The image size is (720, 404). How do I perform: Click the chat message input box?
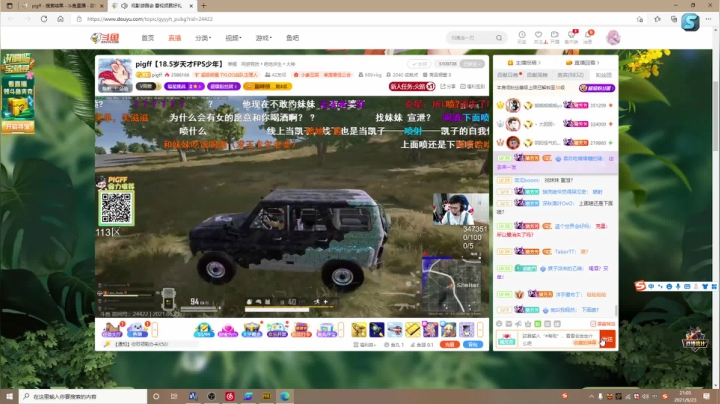pos(559,339)
